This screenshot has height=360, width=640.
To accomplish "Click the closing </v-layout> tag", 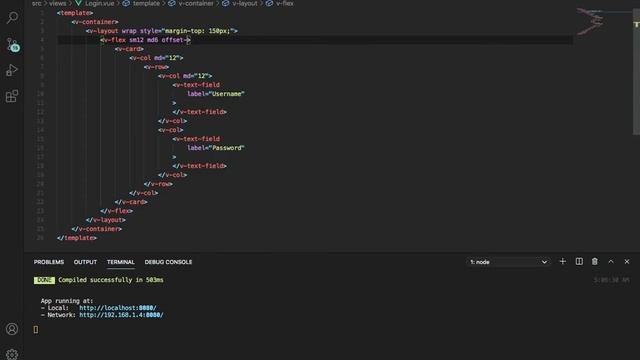I will (x=105, y=220).
